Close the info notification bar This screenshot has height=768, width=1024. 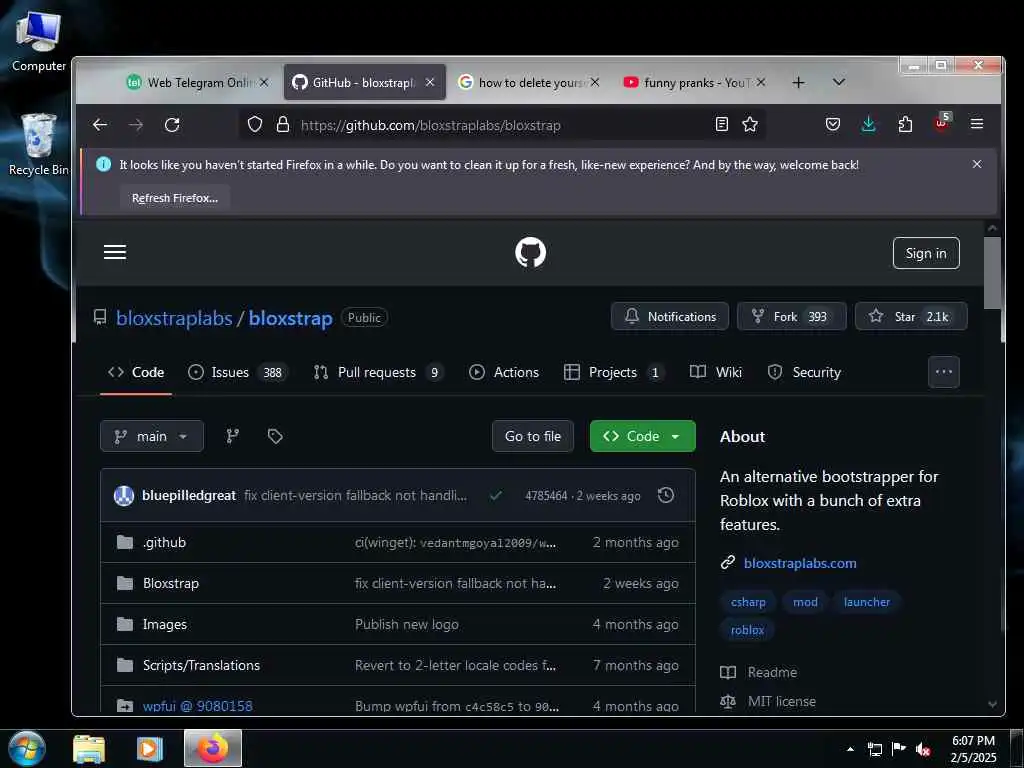(977, 164)
